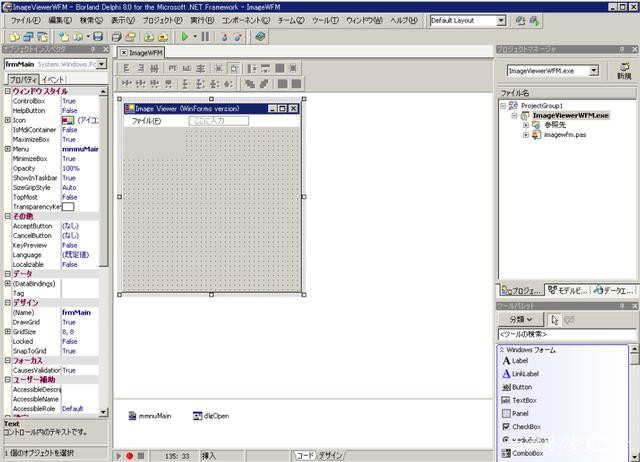Collapse the ウィンドウ スタイル property category
This screenshot has width=640, height=462.
[x=7, y=91]
